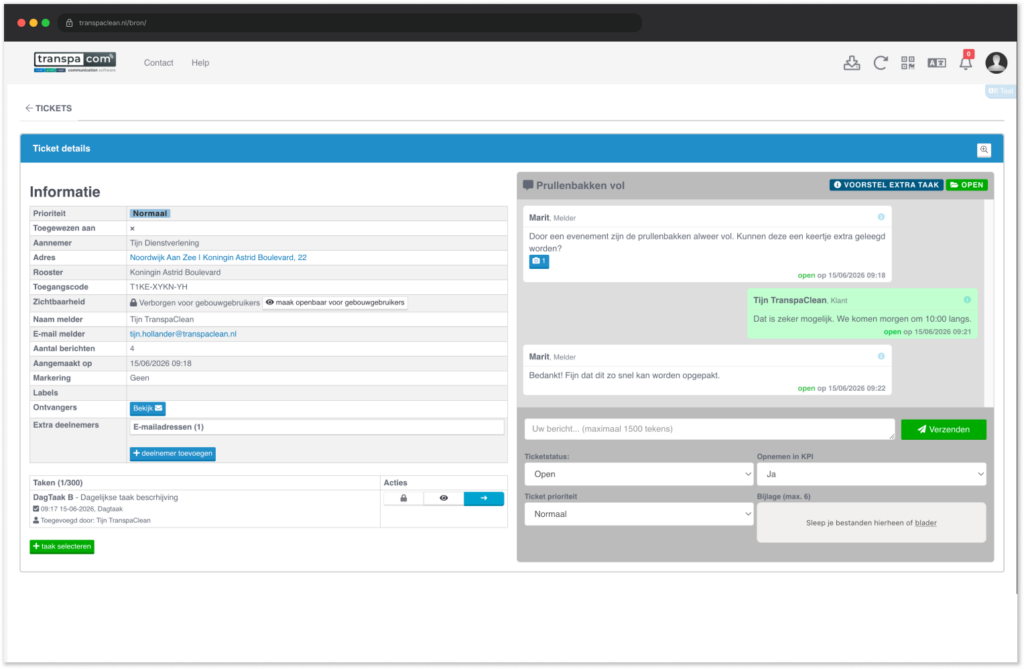Image resolution: width=1024 pixels, height=669 pixels.
Task: Click the 'Prullenbakken vol' ticket title
Action: pos(580,186)
